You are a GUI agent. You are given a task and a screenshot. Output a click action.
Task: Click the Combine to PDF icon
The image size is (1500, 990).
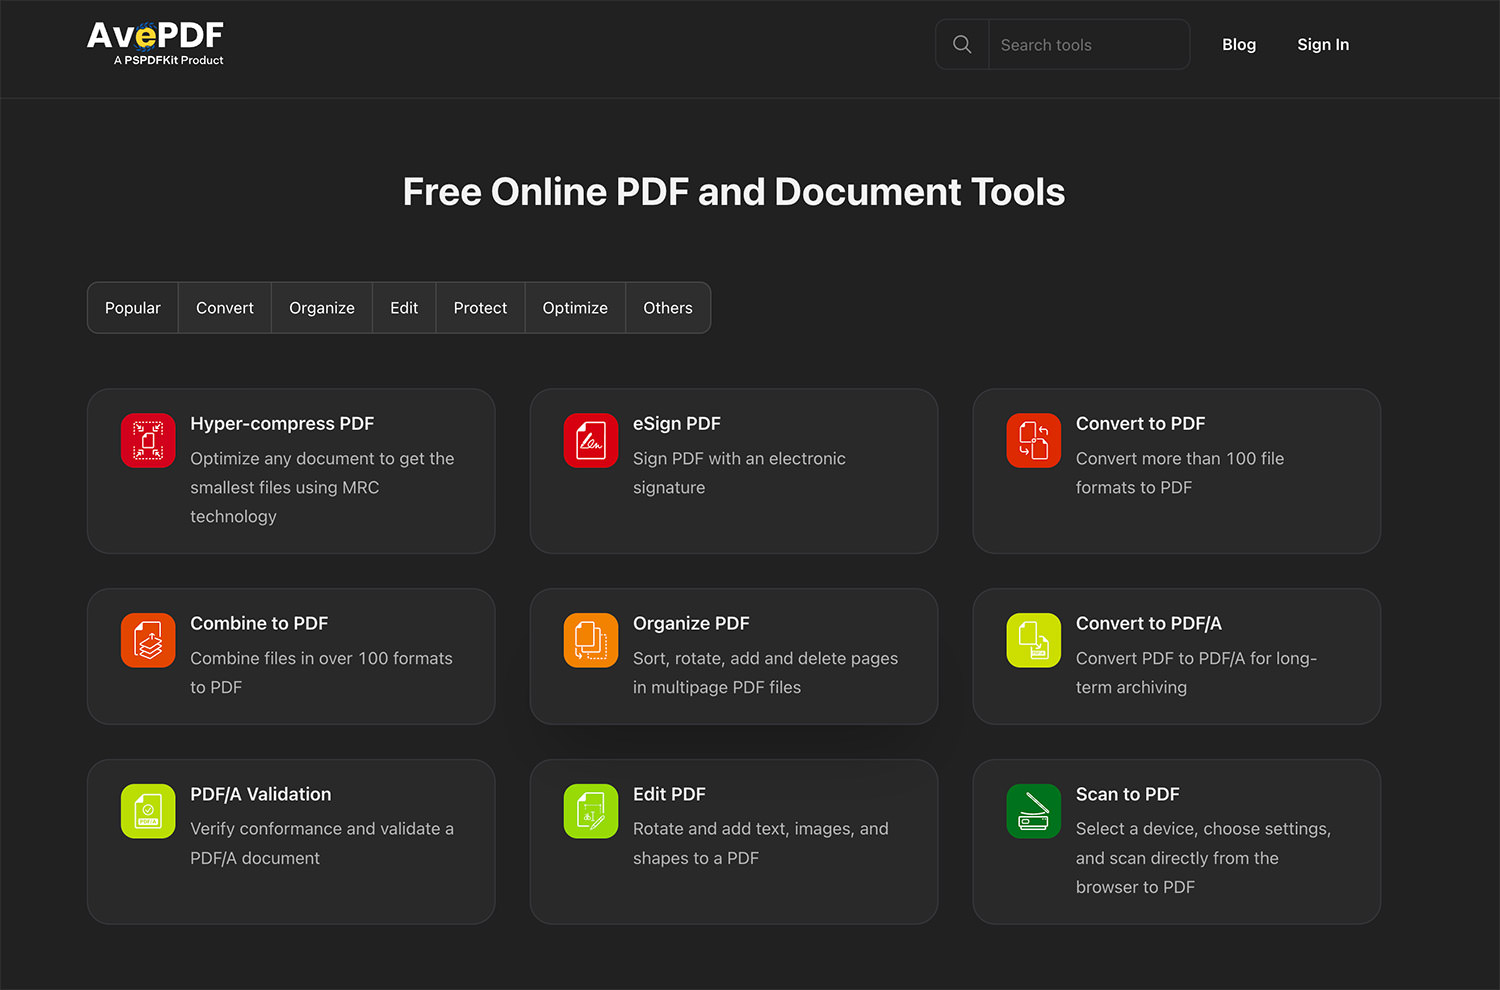pos(148,640)
